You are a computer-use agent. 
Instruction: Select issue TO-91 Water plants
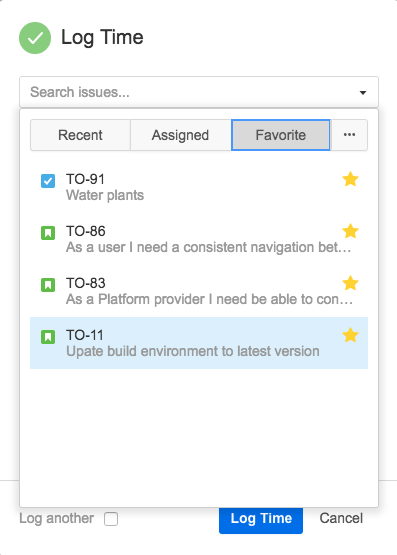tap(199, 187)
